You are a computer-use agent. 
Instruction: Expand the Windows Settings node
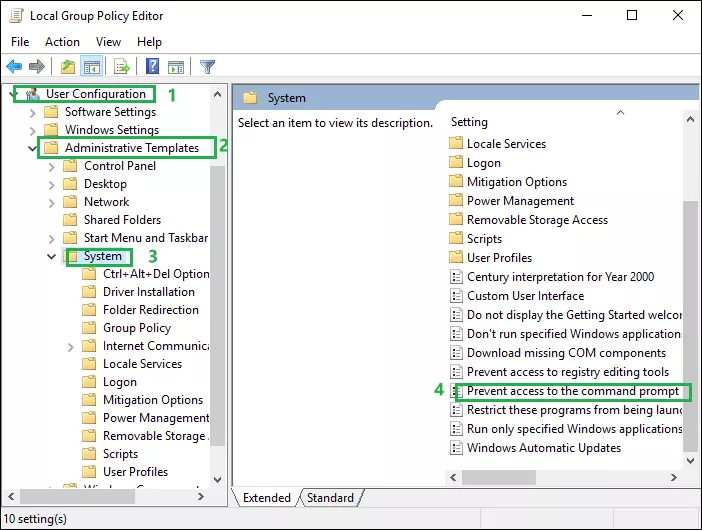point(32,131)
